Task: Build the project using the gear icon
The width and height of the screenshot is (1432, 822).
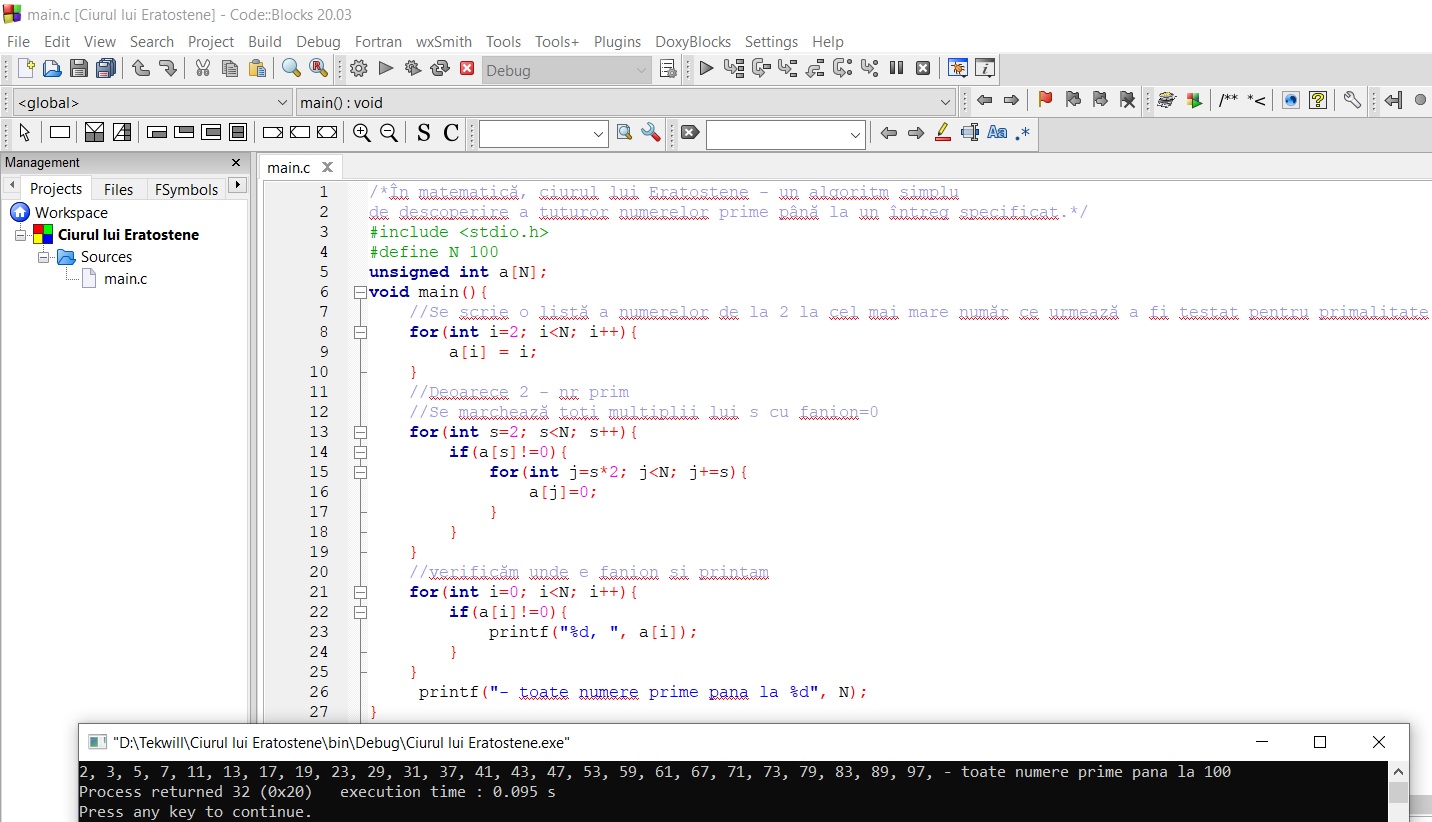Action: [x=358, y=69]
